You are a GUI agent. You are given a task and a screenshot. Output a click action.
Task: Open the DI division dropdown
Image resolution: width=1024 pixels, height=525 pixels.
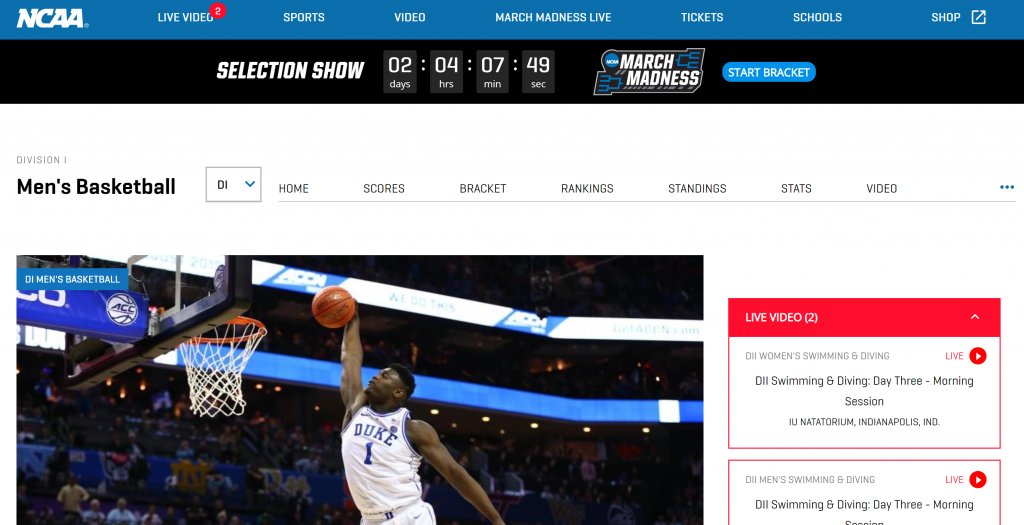[x=234, y=185]
